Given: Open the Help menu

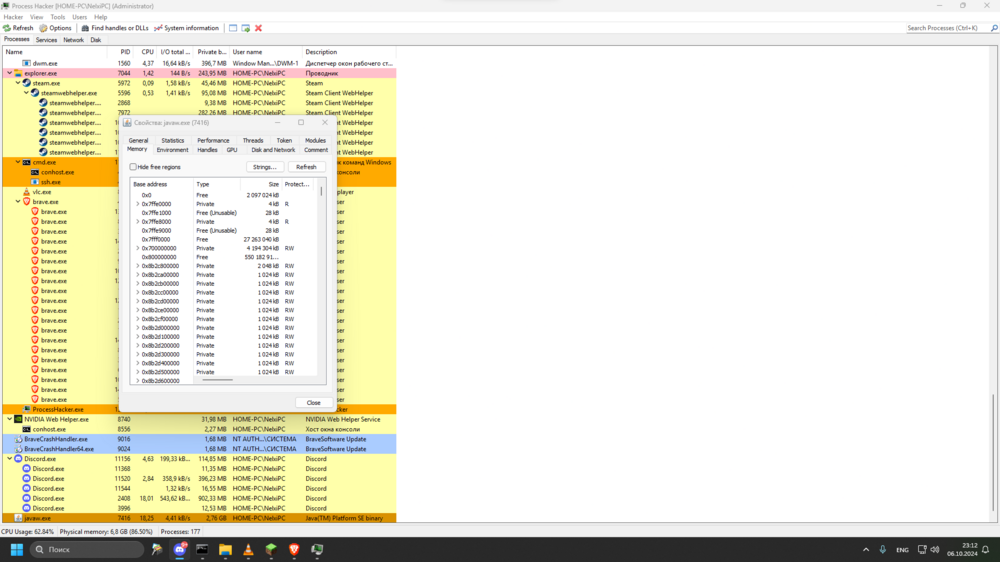Looking at the screenshot, I should pos(101,17).
